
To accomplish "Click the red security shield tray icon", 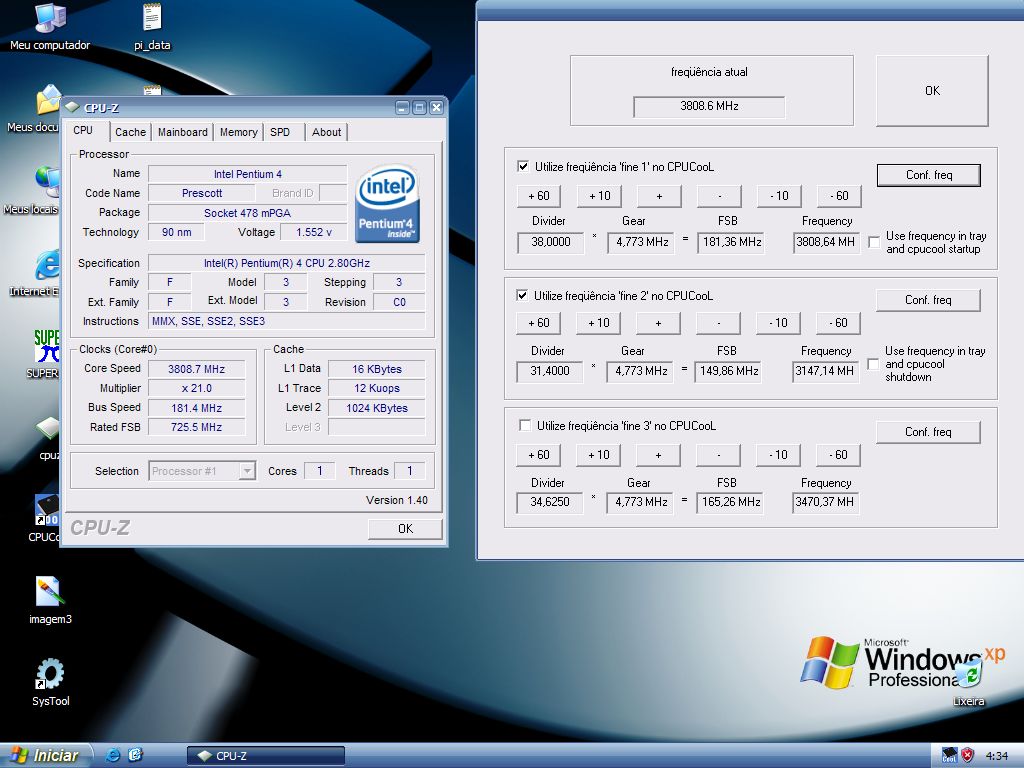I will 968,756.
